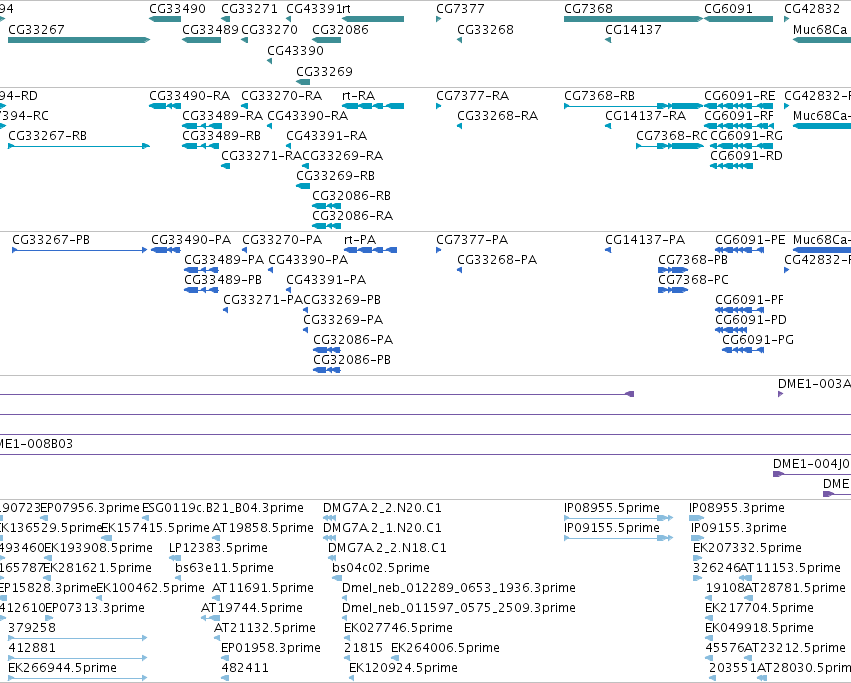The height and width of the screenshot is (683, 851).
Task: Click transcript CG7368-RB
Action: click(x=600, y=96)
